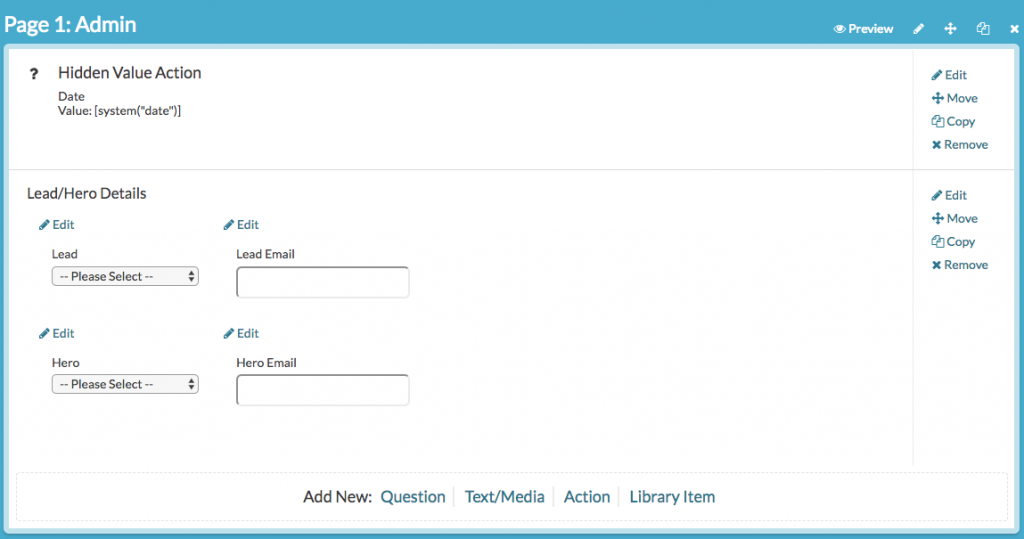The width and height of the screenshot is (1024, 539).
Task: Remove the Hidden Value Action
Action: [x=959, y=145]
